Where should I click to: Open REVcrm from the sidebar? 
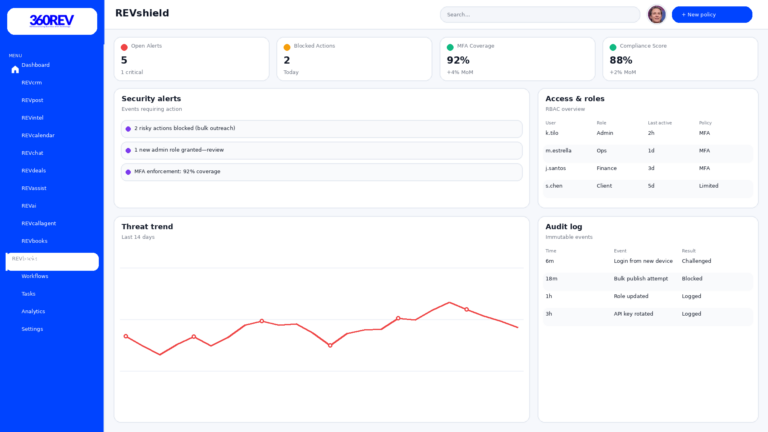click(32, 83)
